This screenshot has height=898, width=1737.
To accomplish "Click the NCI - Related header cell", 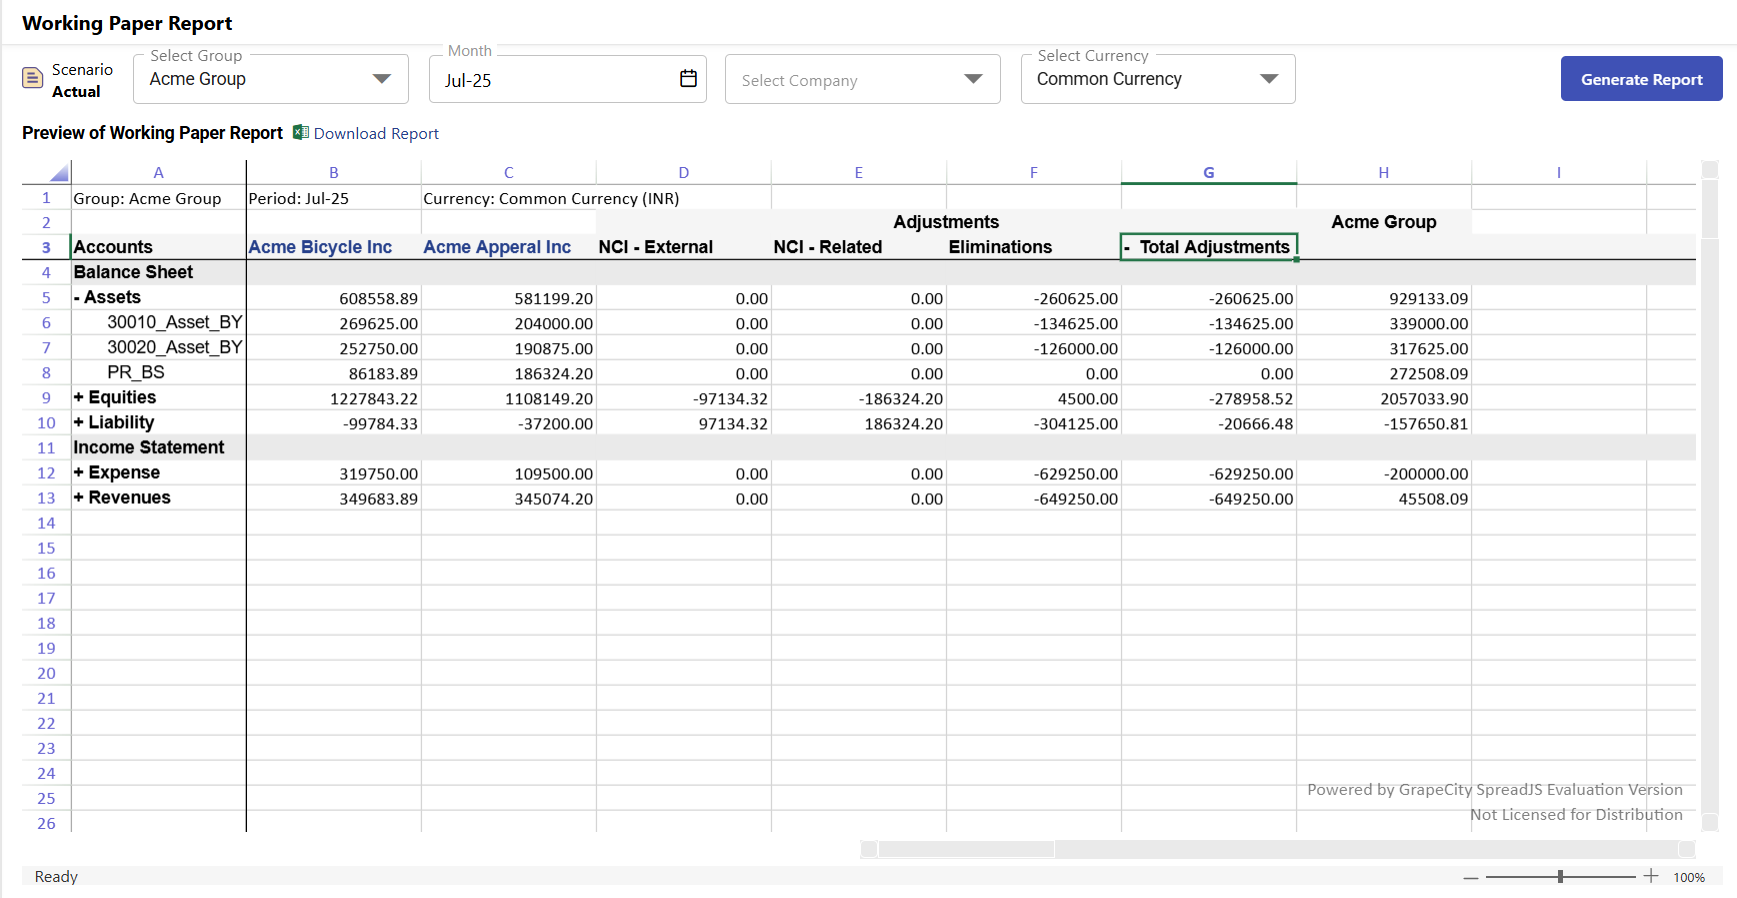I will coord(859,247).
